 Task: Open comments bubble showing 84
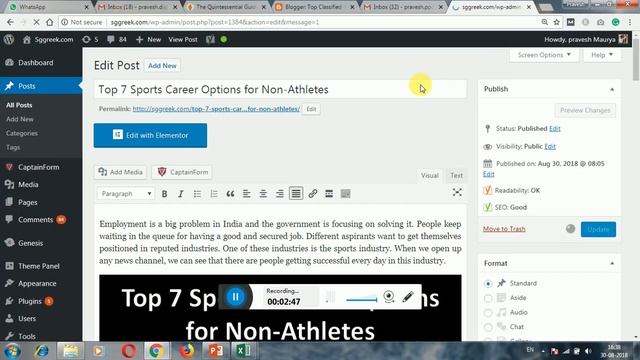tap(117, 40)
